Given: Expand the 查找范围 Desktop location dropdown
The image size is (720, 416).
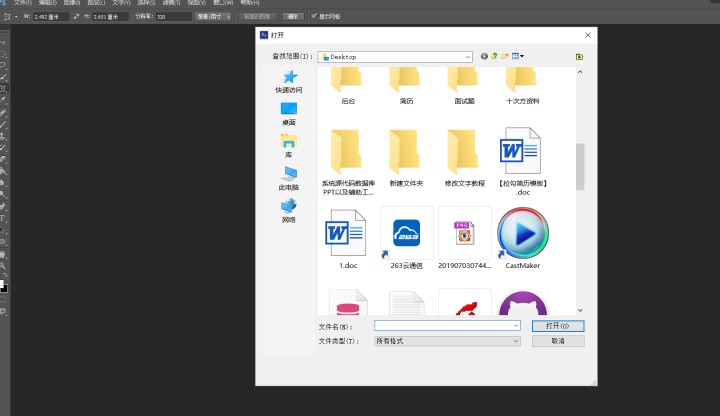Looking at the screenshot, I should pos(395,57).
